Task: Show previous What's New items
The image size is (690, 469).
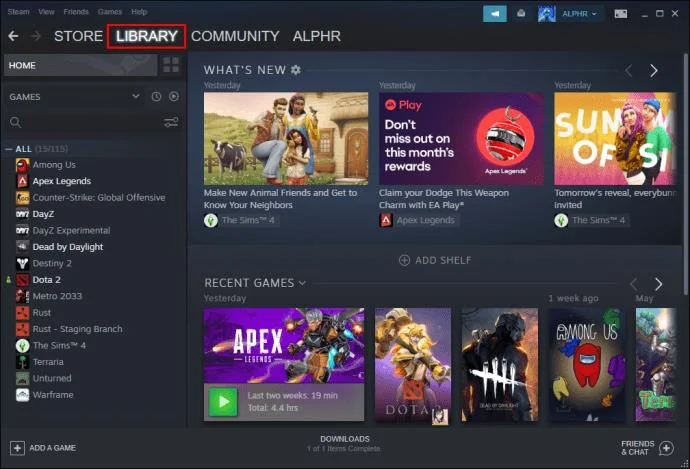Action: [x=629, y=70]
